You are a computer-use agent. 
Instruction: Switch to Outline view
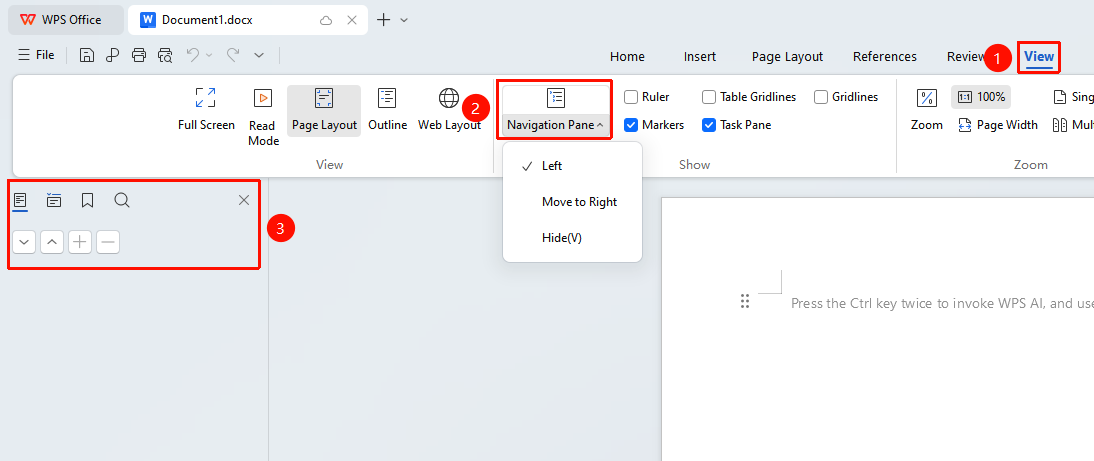[x=387, y=109]
